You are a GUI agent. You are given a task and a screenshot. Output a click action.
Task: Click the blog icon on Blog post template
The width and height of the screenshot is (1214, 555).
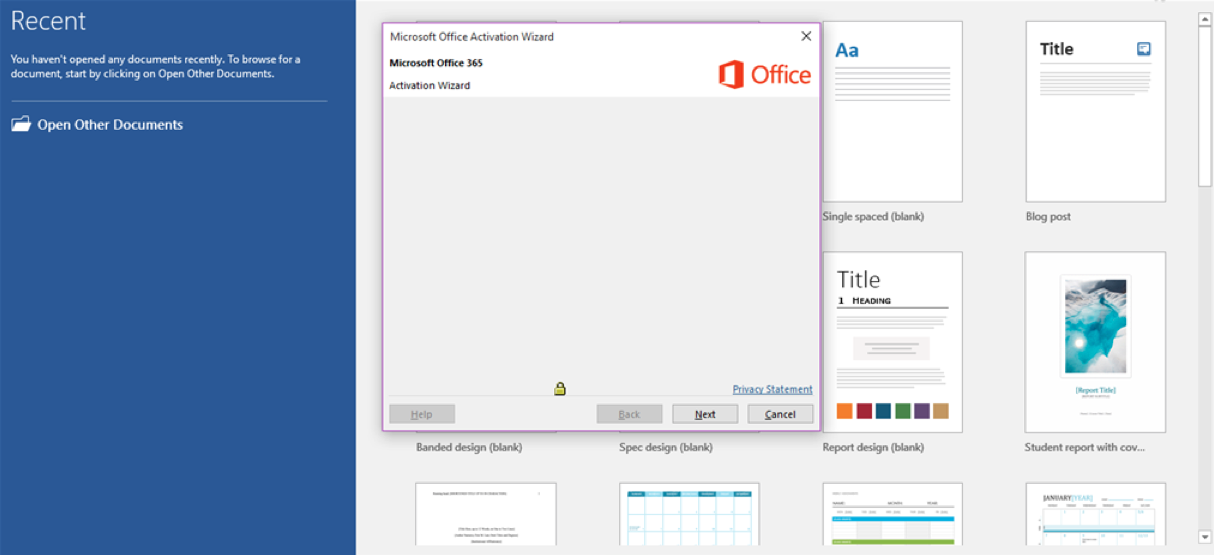click(1144, 48)
